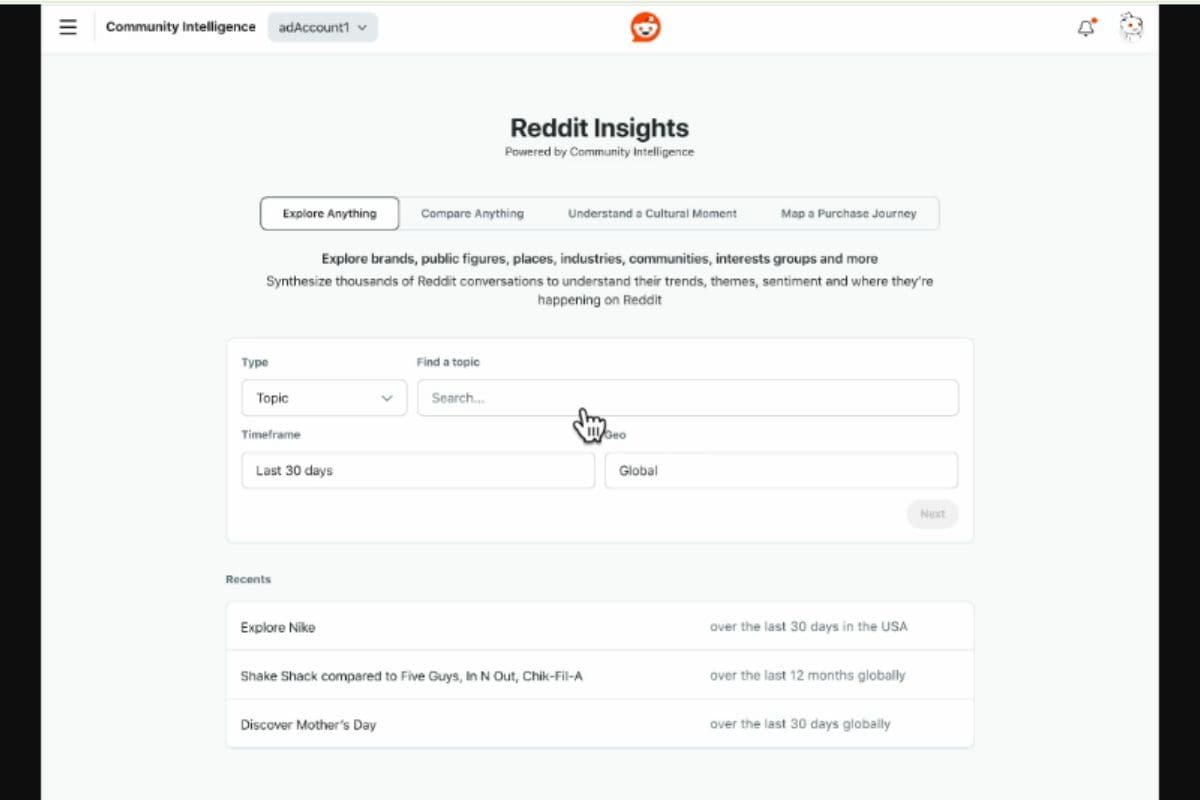
Task: Click the Reddit Insights page title
Action: [600, 128]
